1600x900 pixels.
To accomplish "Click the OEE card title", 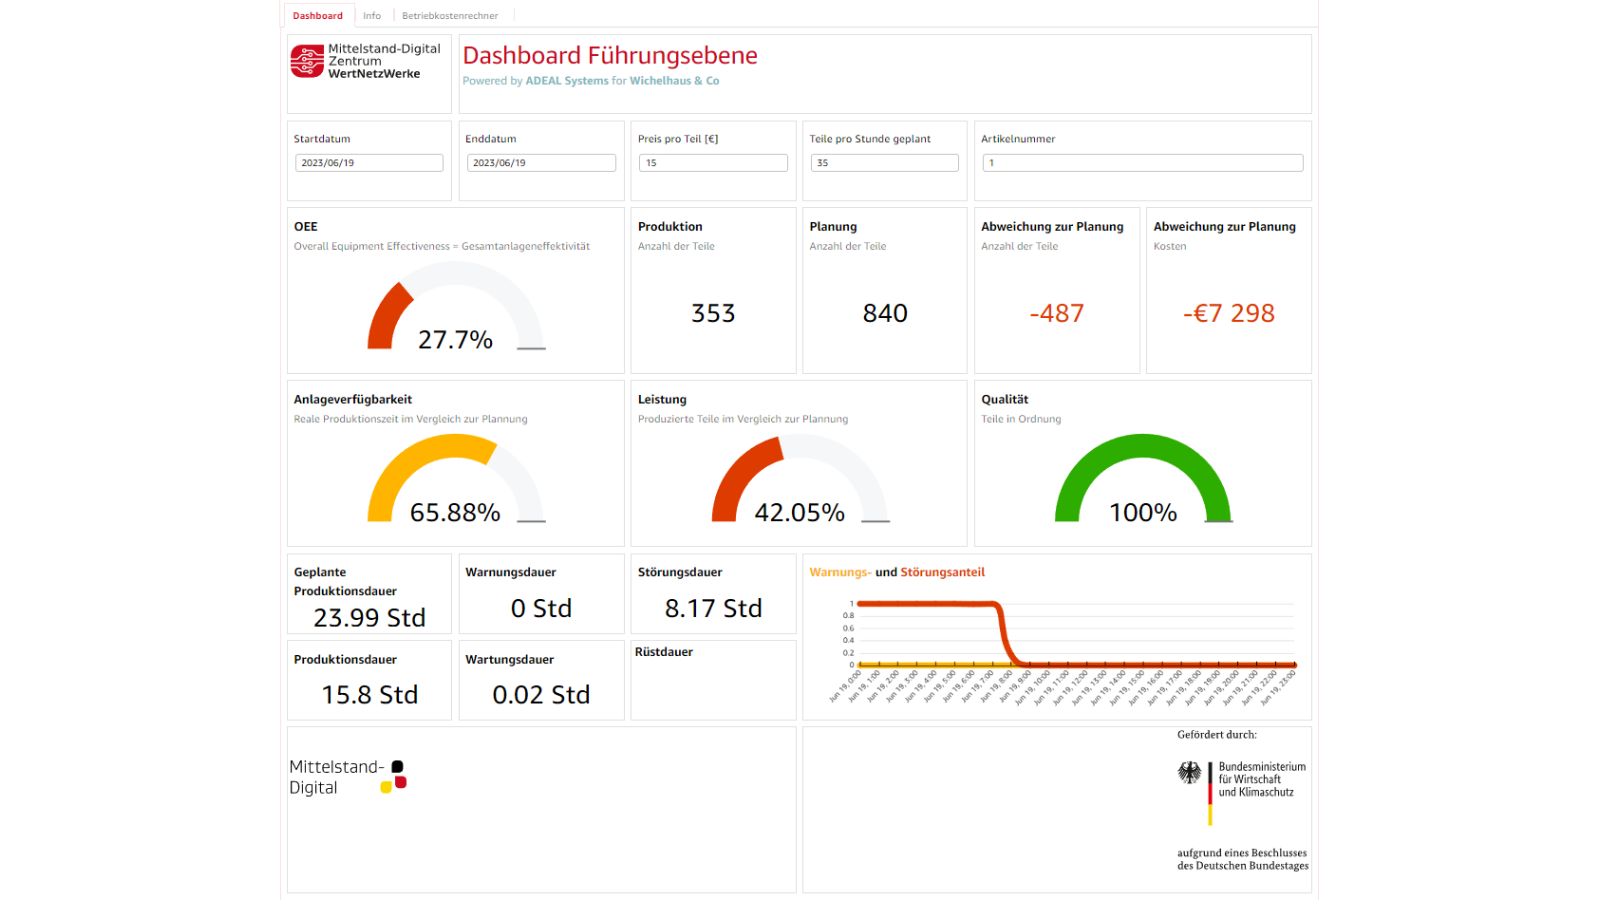I will coord(306,227).
